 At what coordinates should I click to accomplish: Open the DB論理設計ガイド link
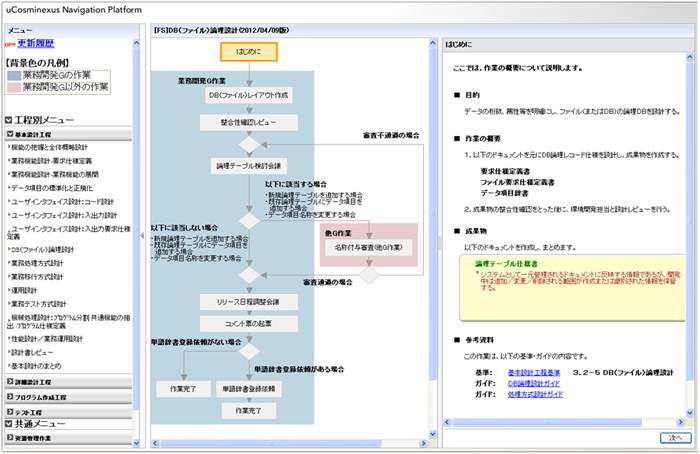[533, 382]
